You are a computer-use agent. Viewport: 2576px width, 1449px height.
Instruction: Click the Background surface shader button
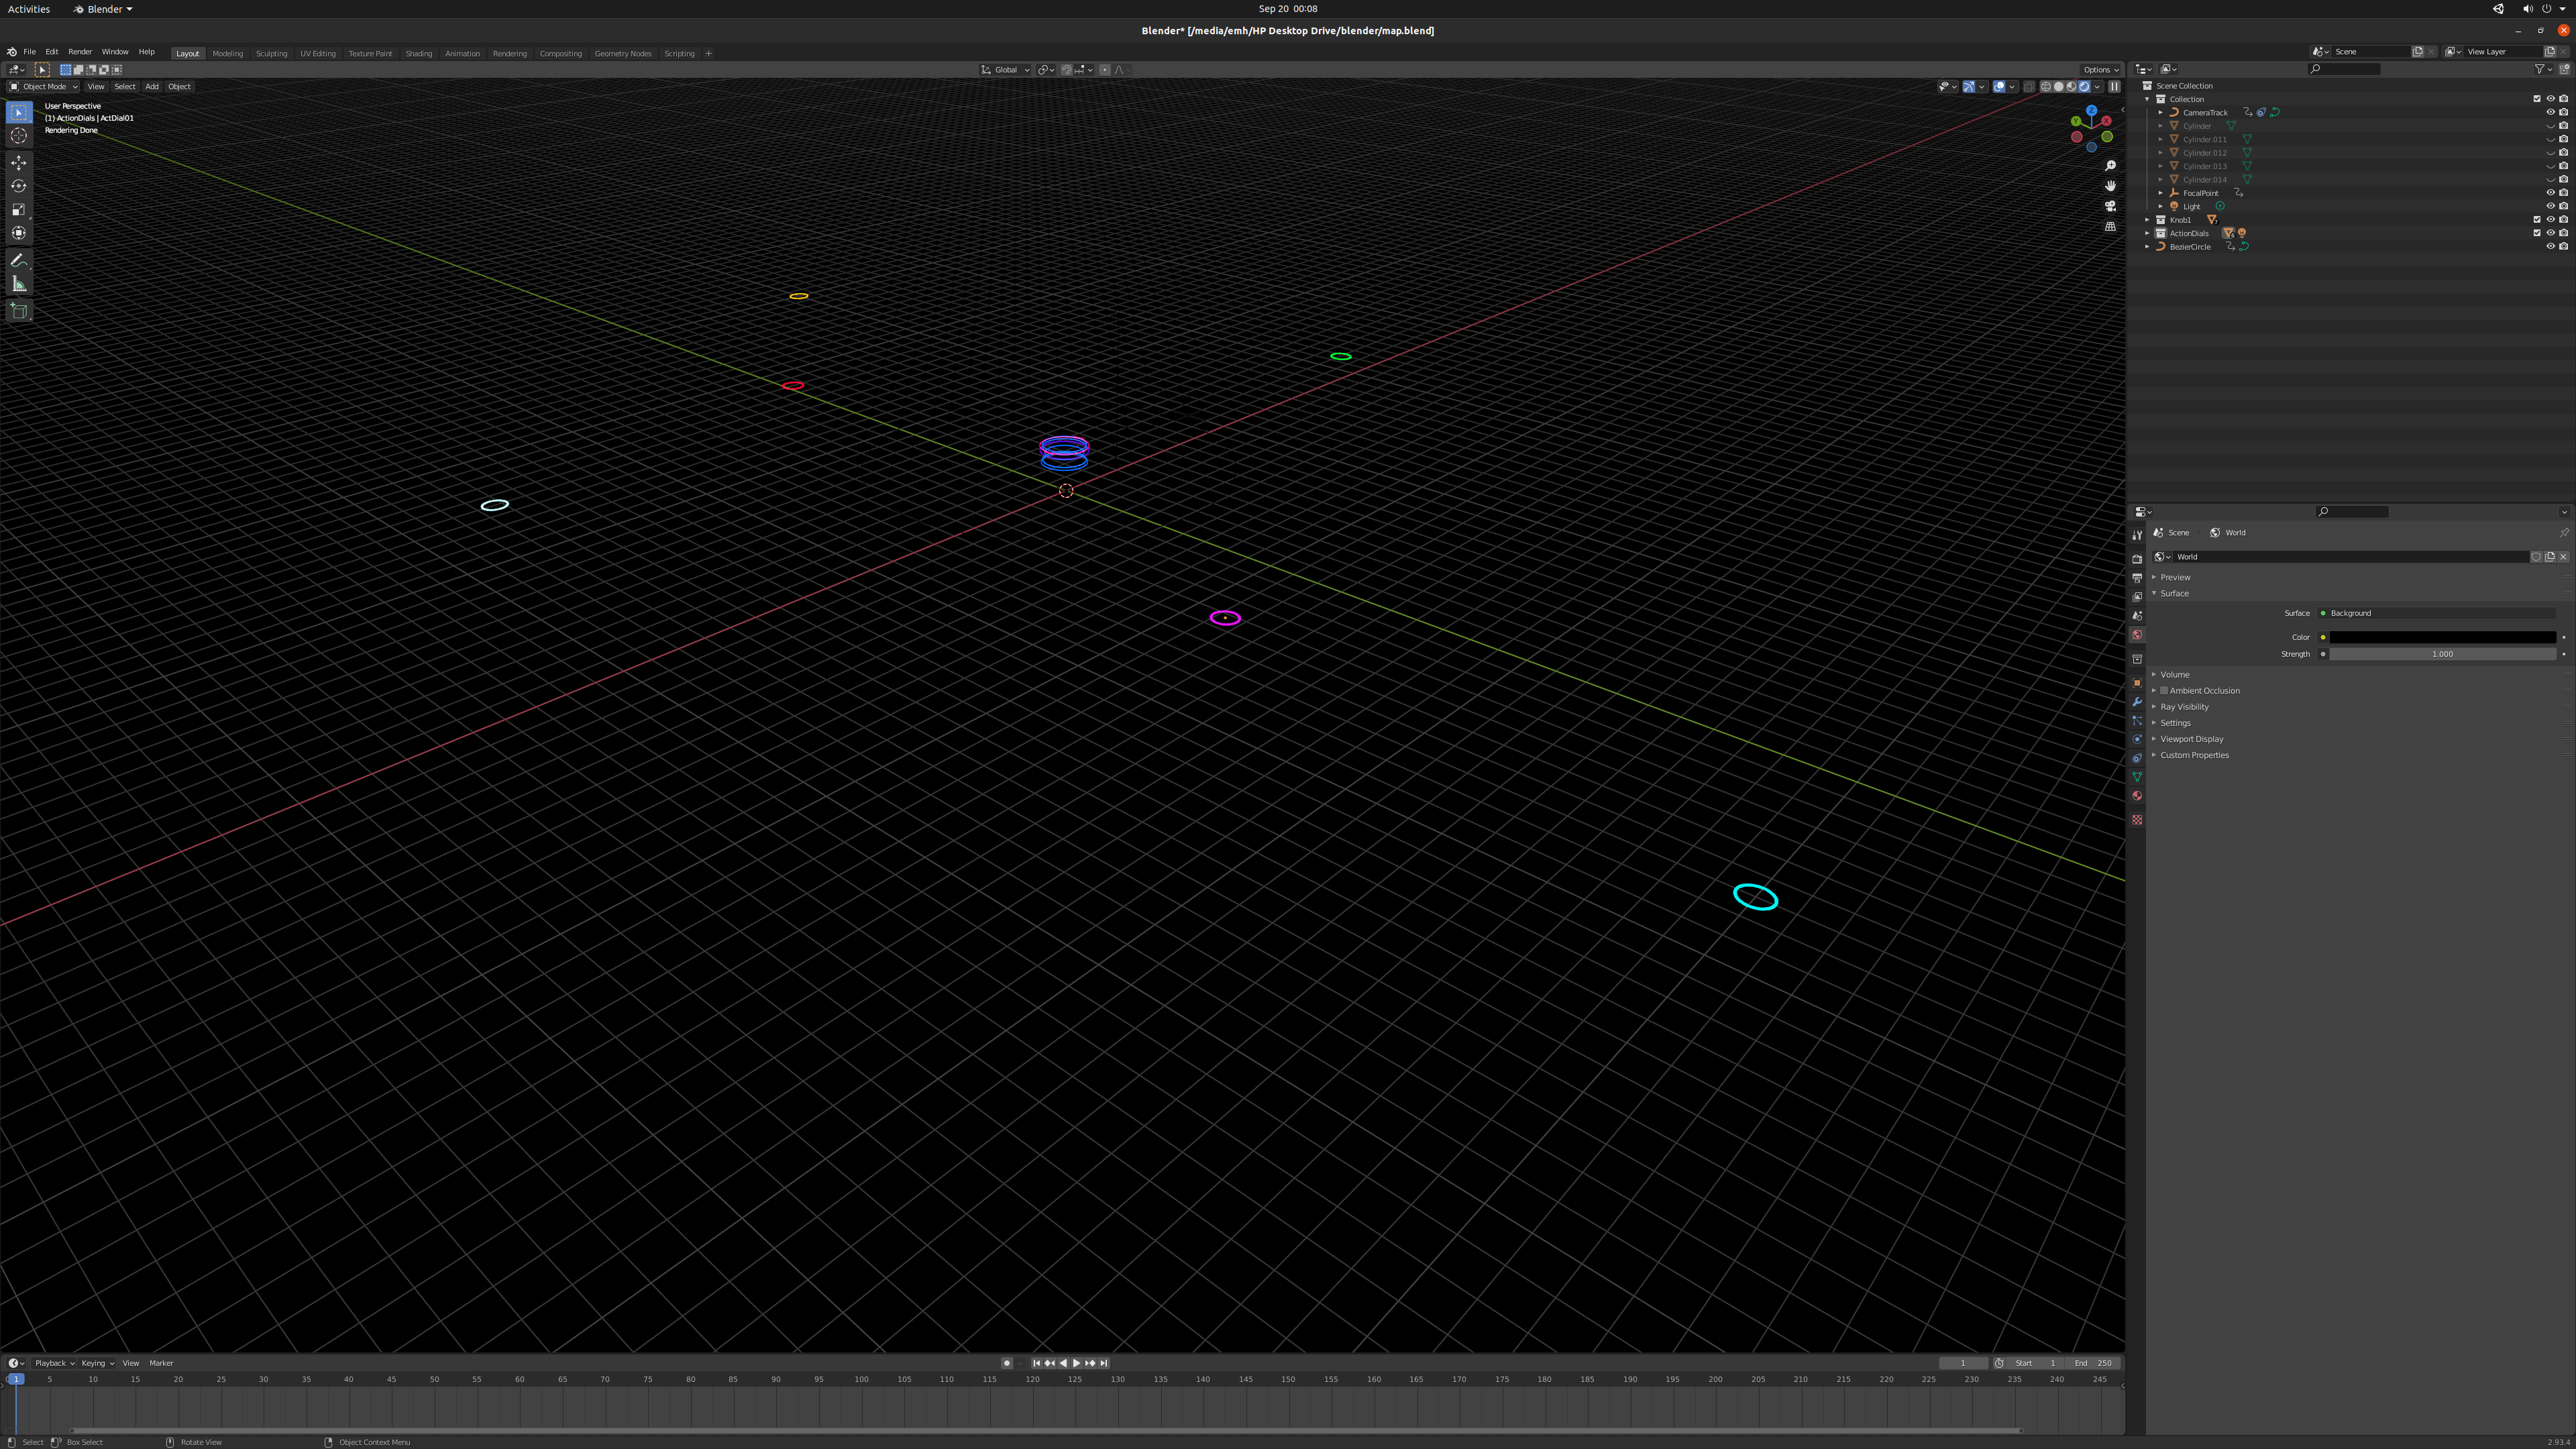pyautogui.click(x=2437, y=613)
